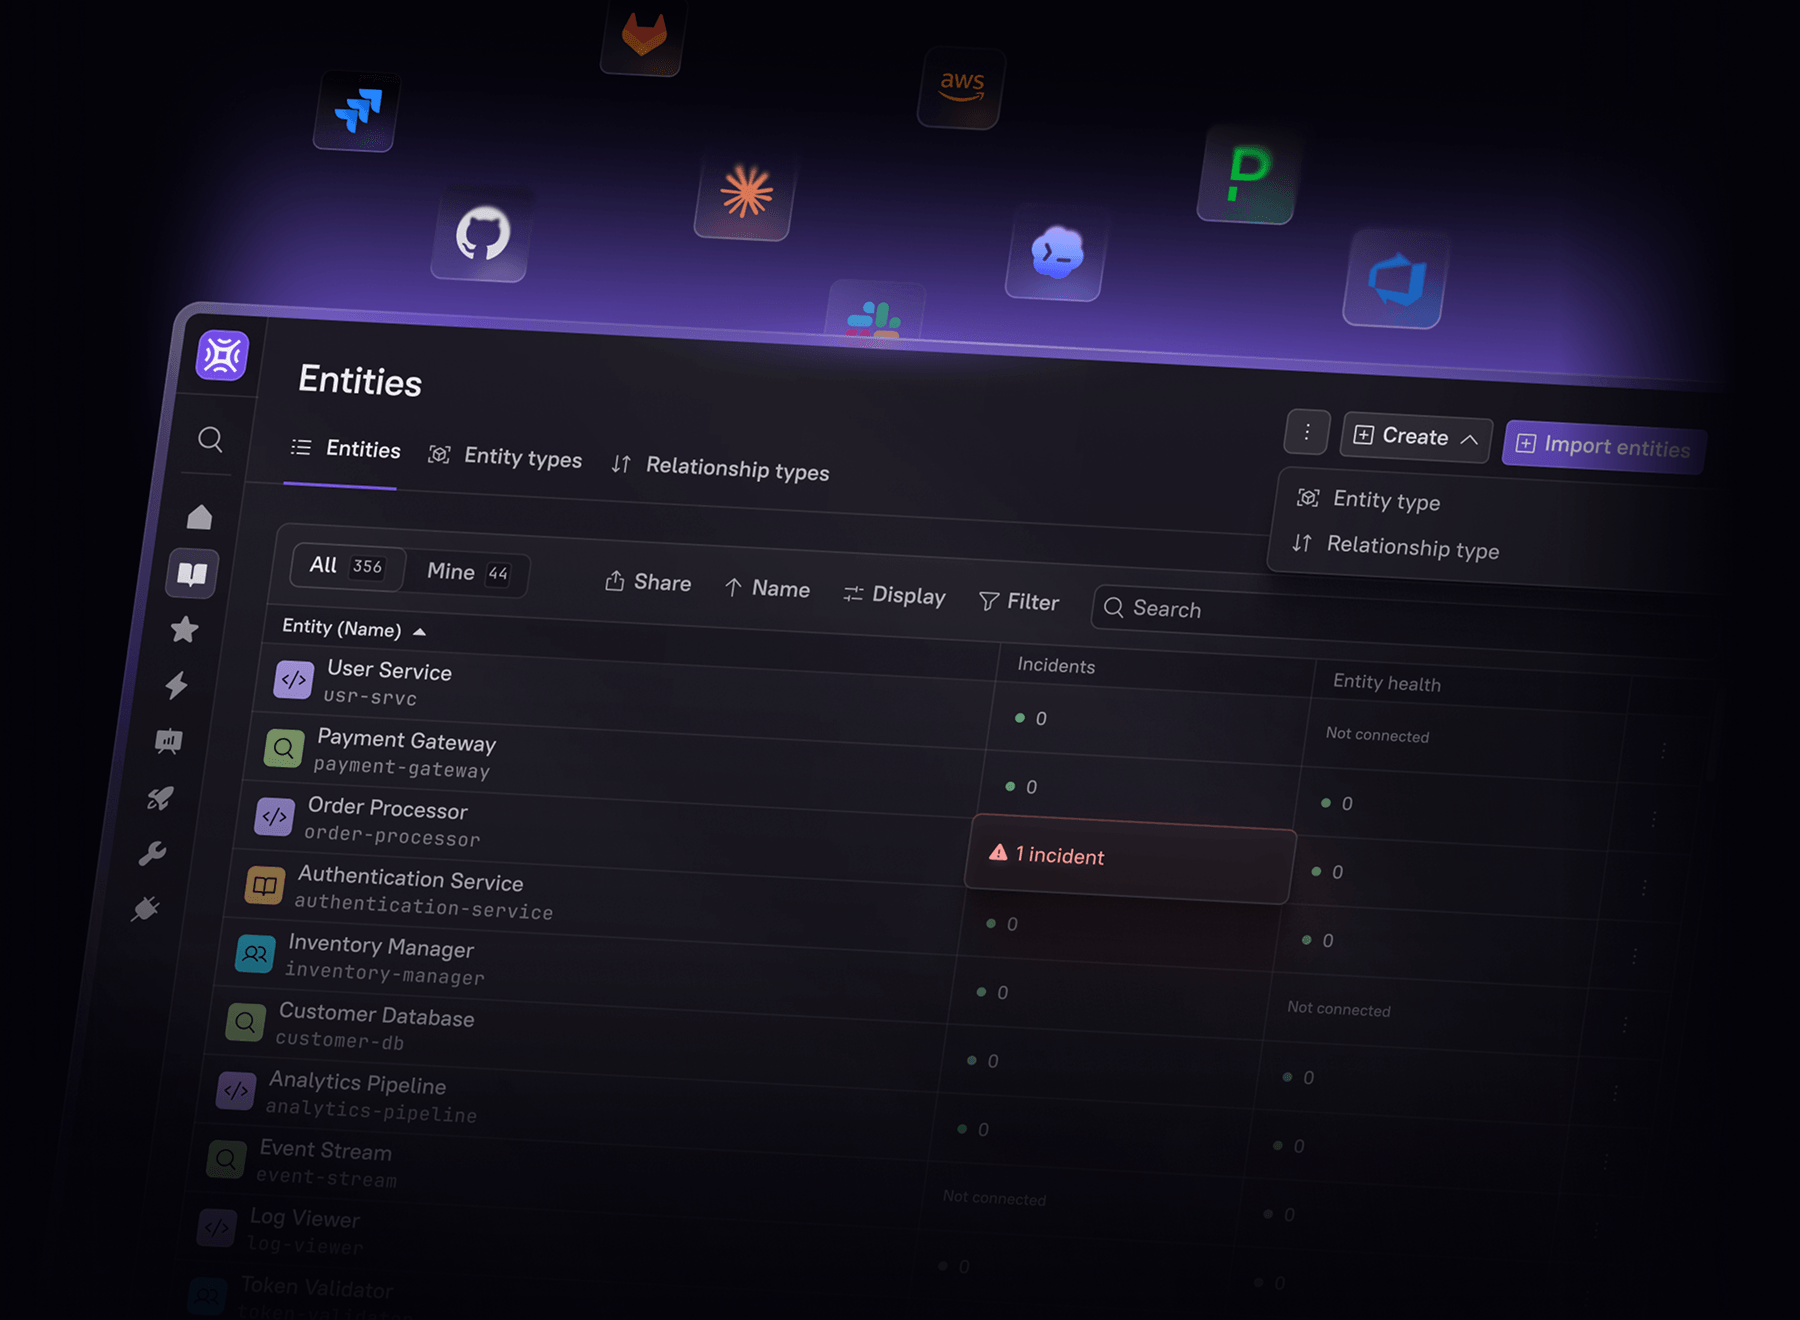Collapse the Create dropdown button

1416,437
